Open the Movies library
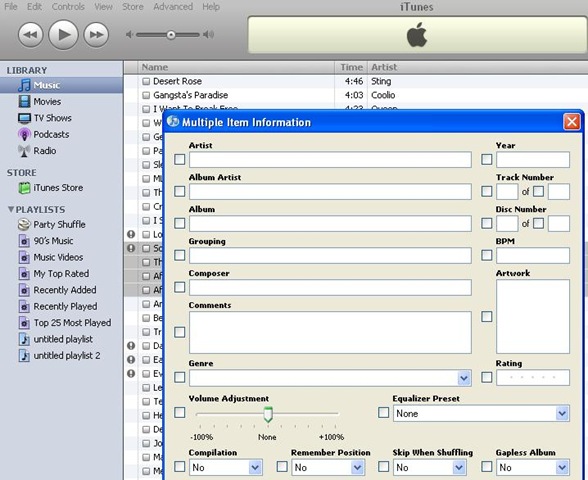The height and width of the screenshot is (480, 588). coord(47,102)
